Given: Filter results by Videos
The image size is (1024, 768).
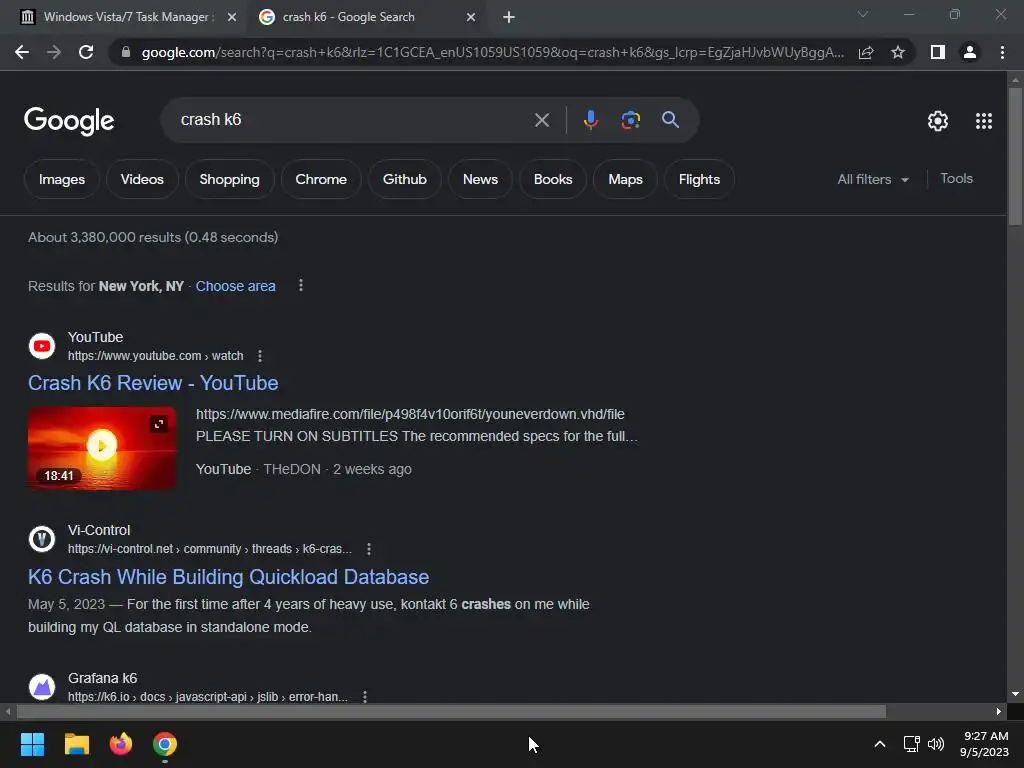Looking at the screenshot, I should point(142,180).
